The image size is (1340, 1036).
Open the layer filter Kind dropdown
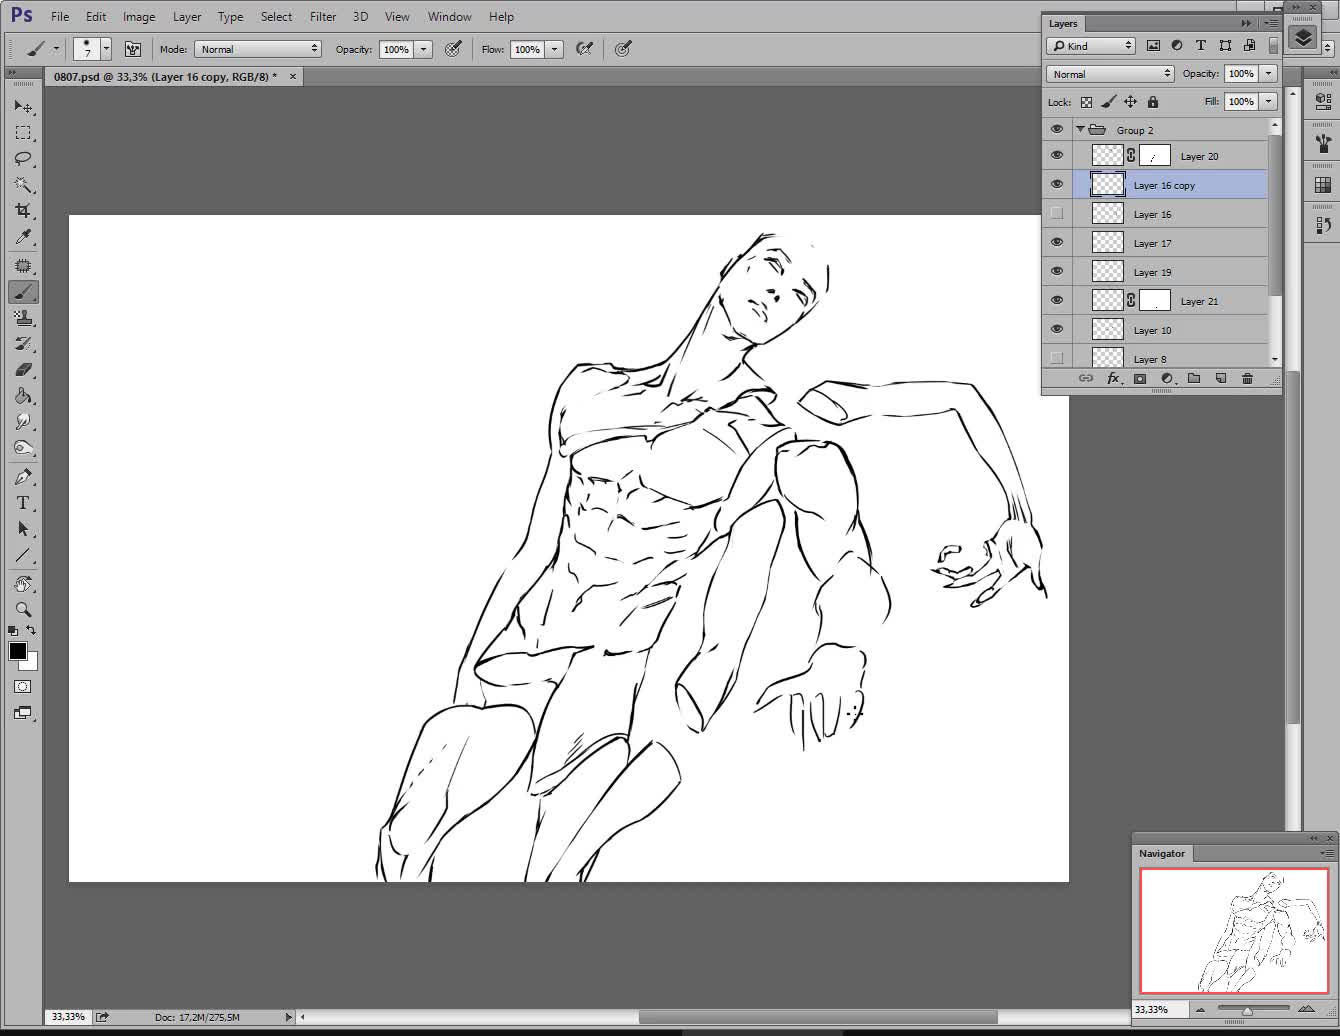[x=1091, y=46]
